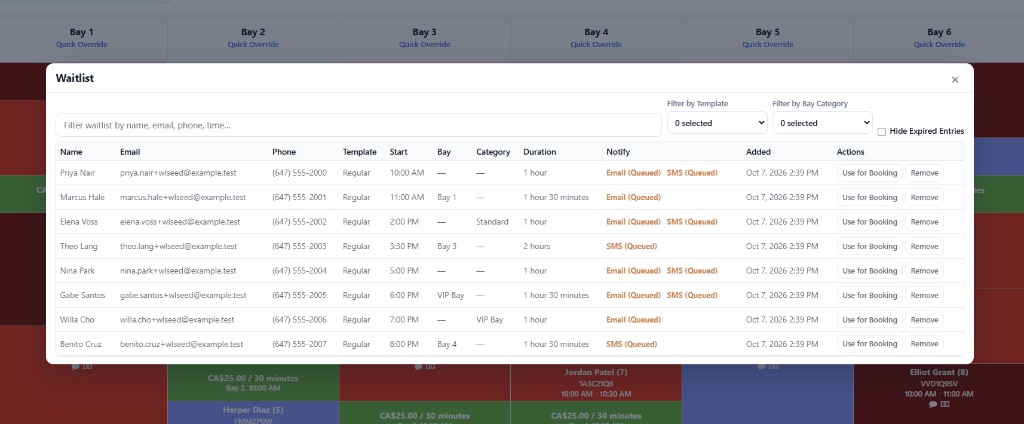Use Elena Voss's entry for booking

click(869, 222)
